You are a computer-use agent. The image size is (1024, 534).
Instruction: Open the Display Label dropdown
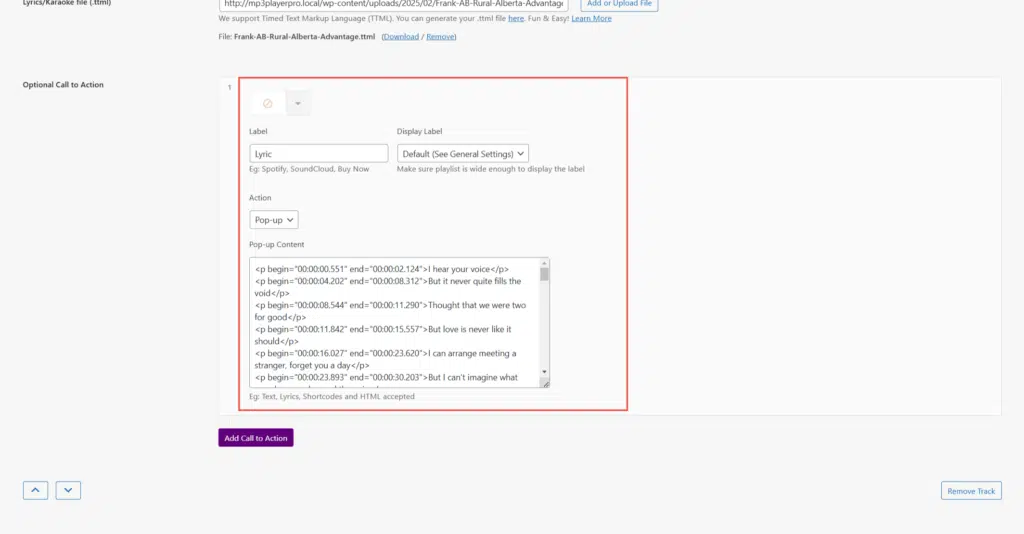pyautogui.click(x=462, y=153)
